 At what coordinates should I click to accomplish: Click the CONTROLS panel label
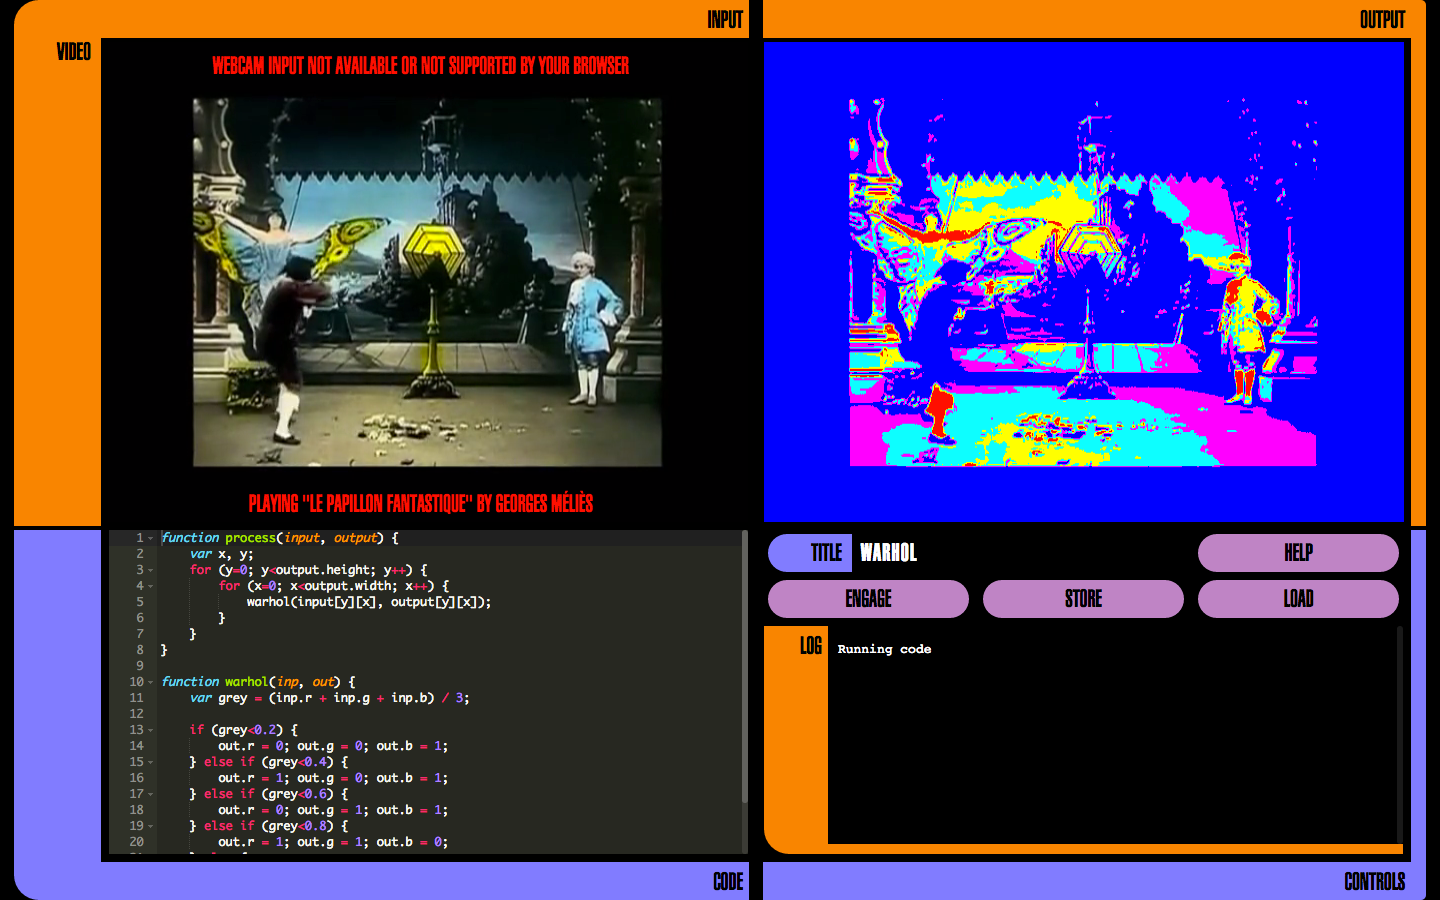tap(1377, 882)
